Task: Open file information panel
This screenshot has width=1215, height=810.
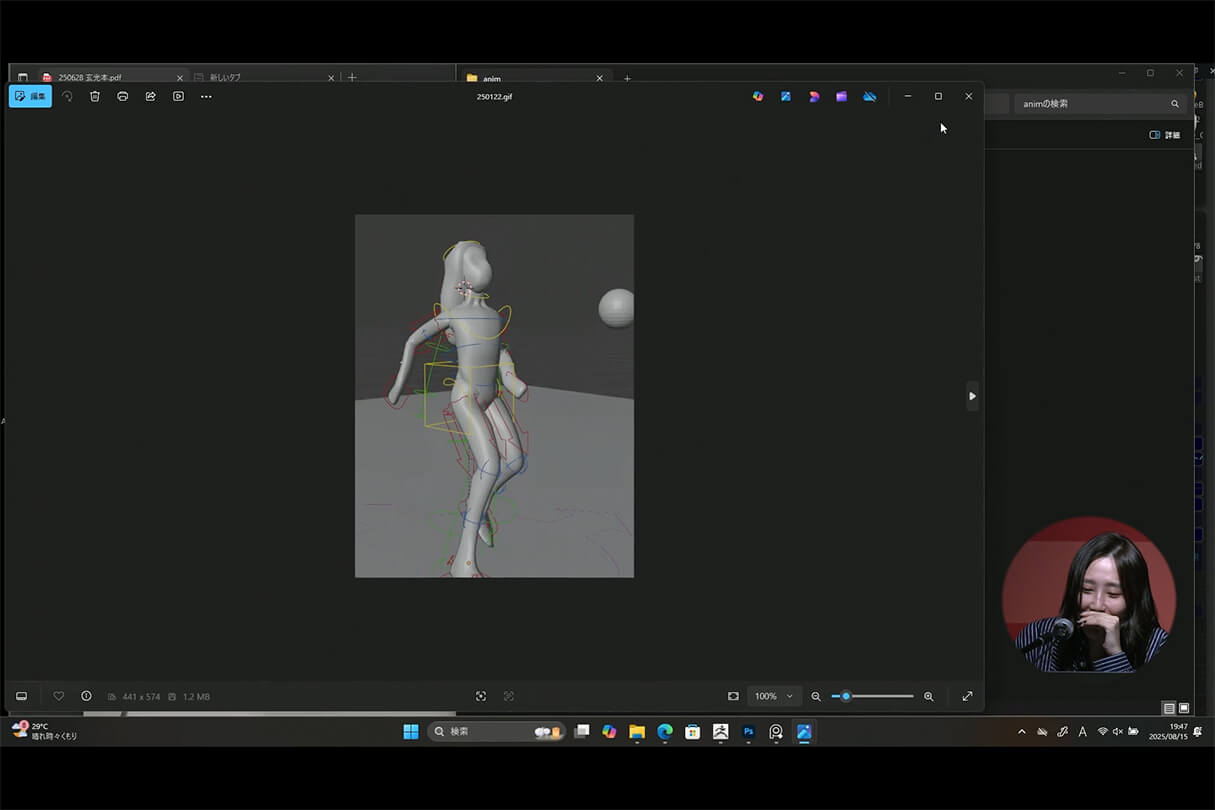Action: point(86,696)
